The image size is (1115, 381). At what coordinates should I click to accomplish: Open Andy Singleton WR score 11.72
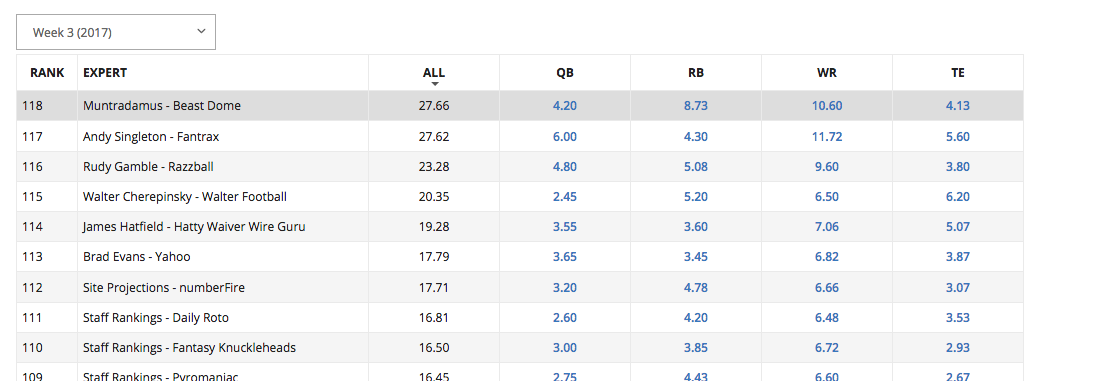pos(827,136)
